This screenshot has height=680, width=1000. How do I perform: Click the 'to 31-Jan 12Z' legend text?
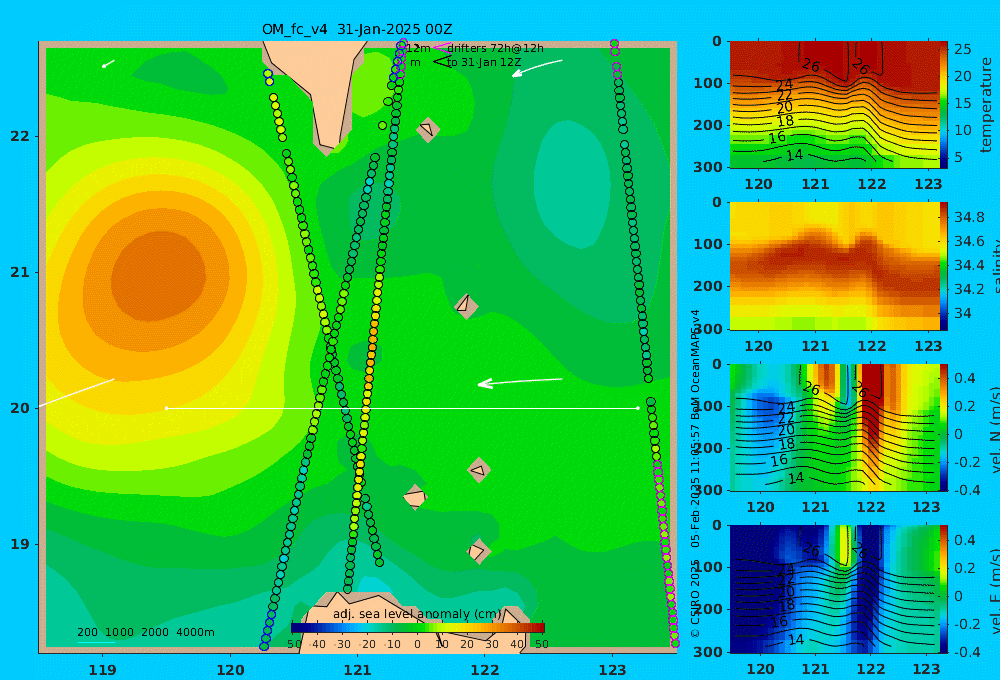pyautogui.click(x=484, y=63)
